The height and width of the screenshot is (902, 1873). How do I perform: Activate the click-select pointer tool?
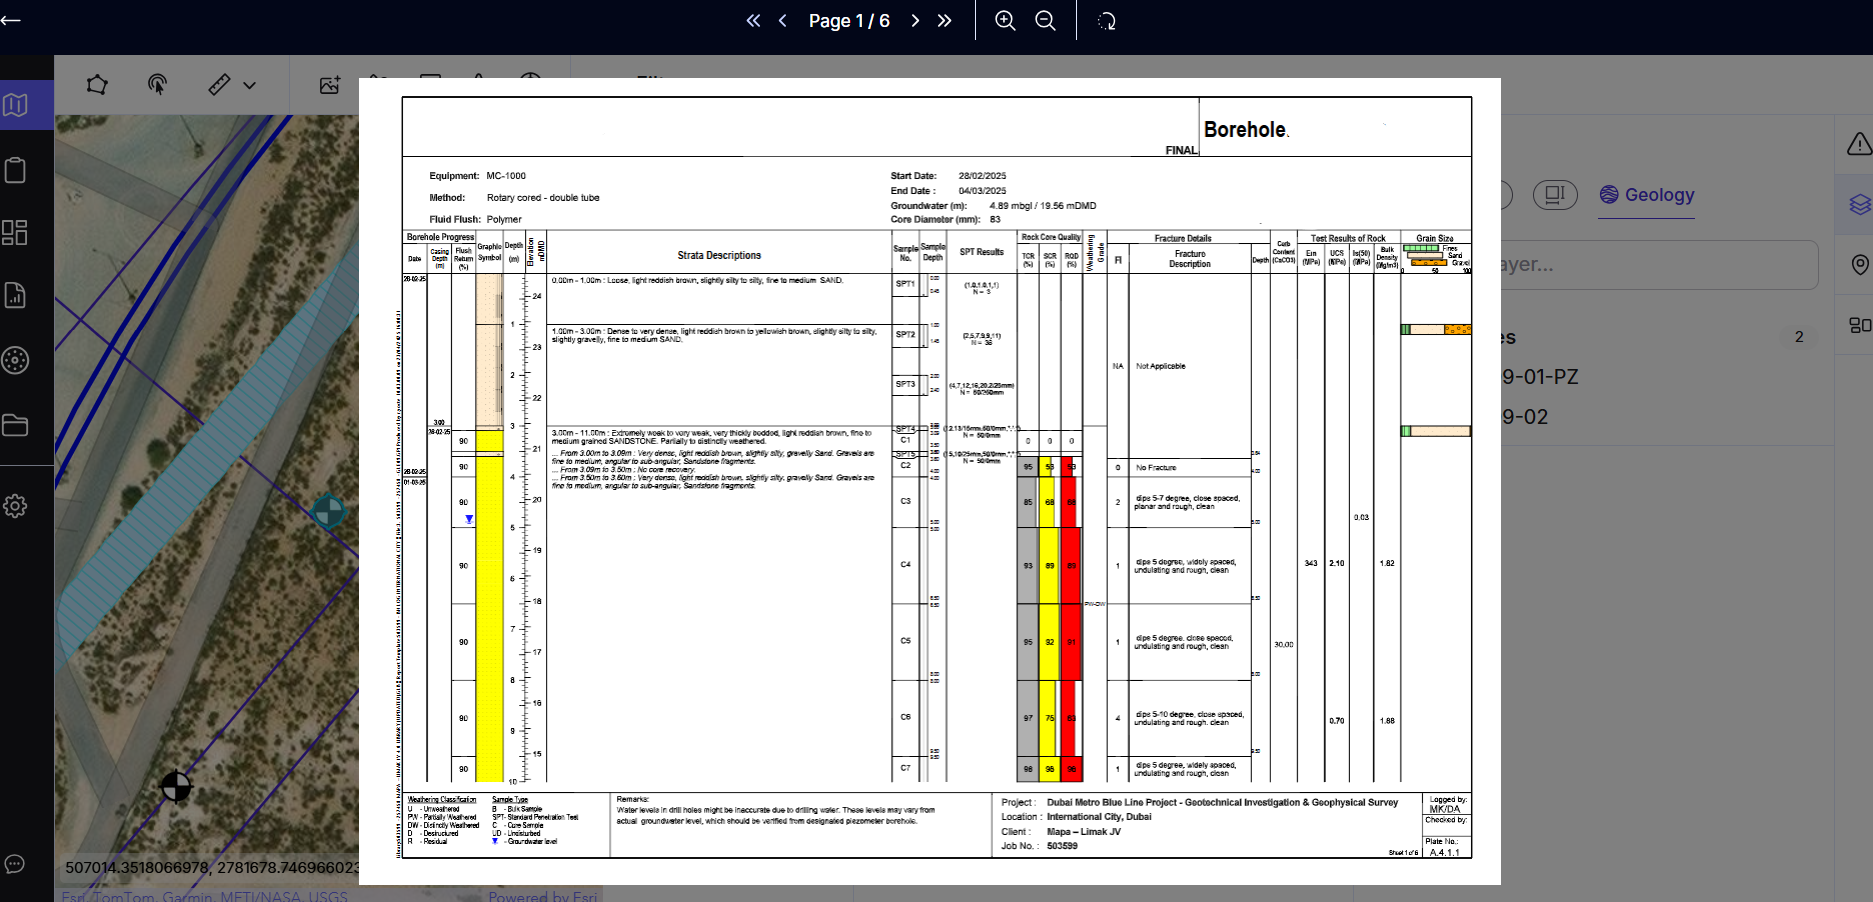click(157, 85)
